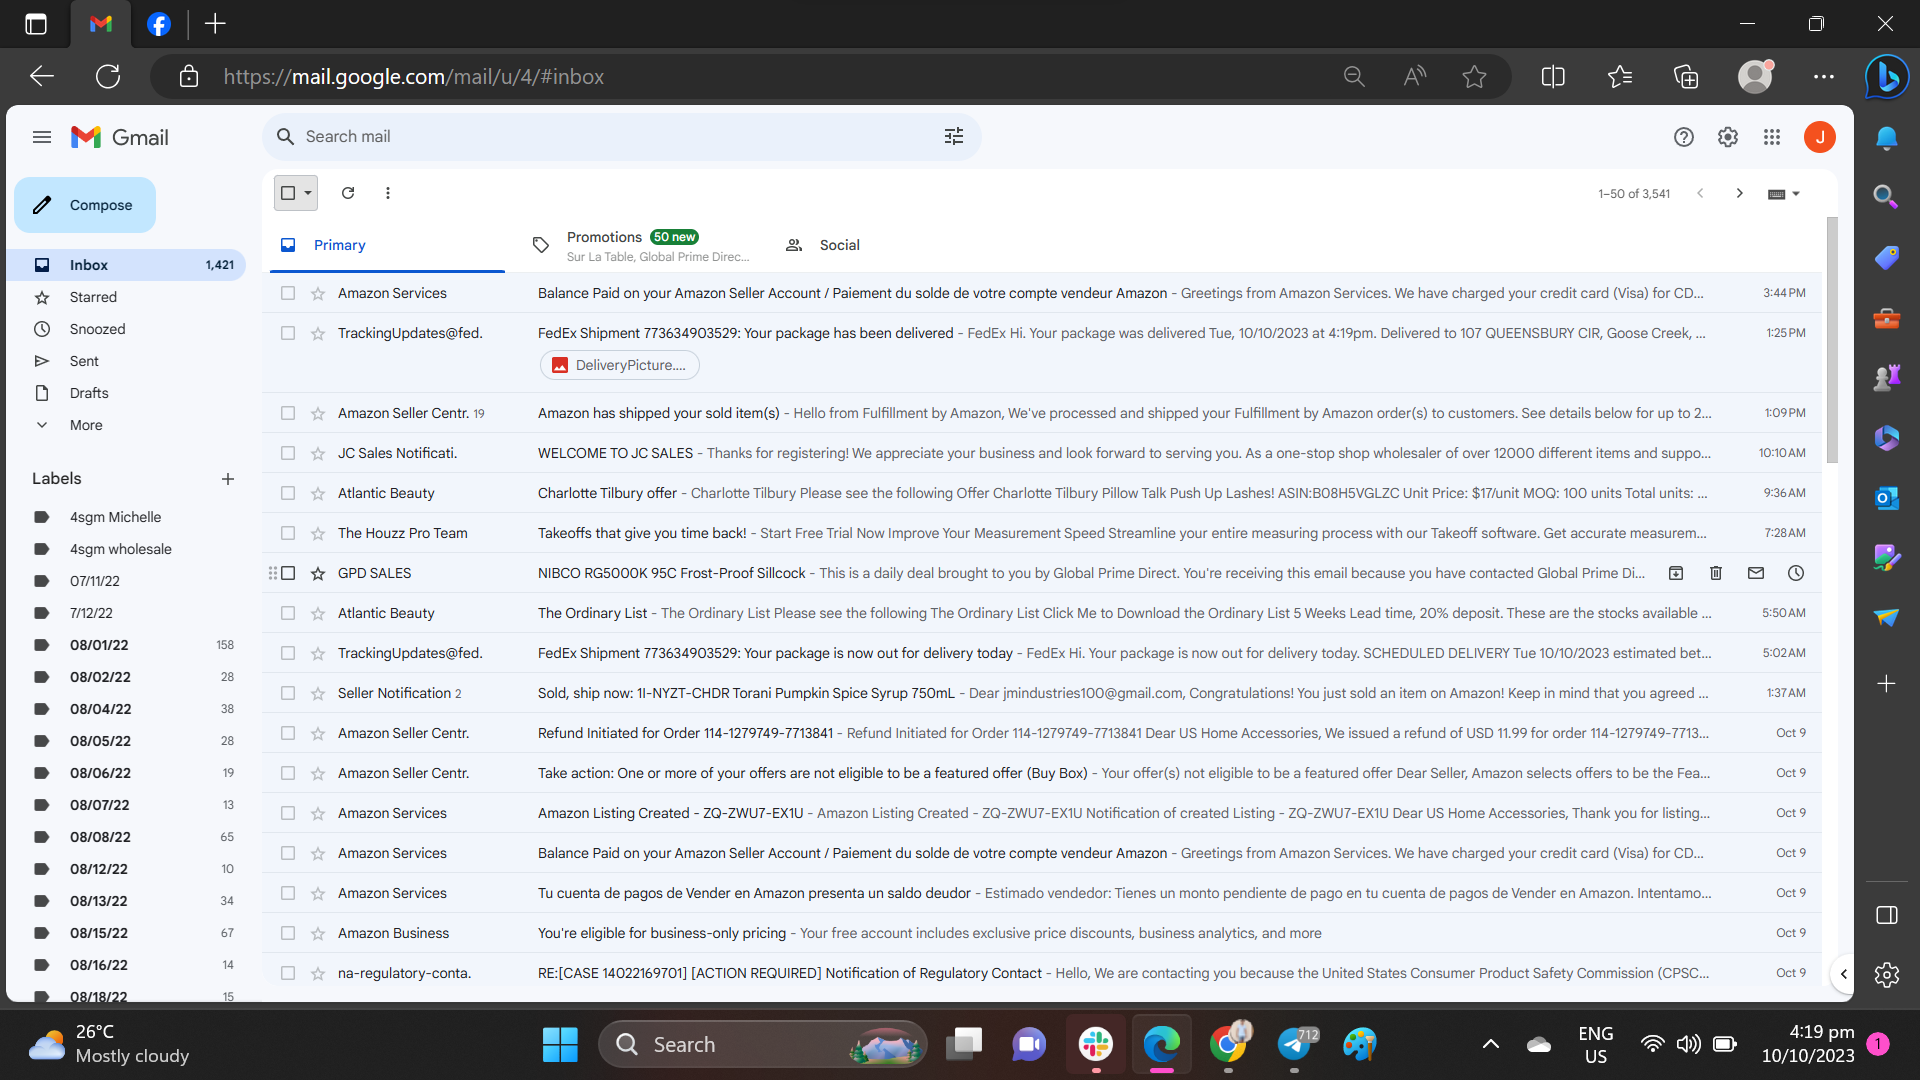
Task: Click the search options filter icon
Action: click(x=954, y=137)
